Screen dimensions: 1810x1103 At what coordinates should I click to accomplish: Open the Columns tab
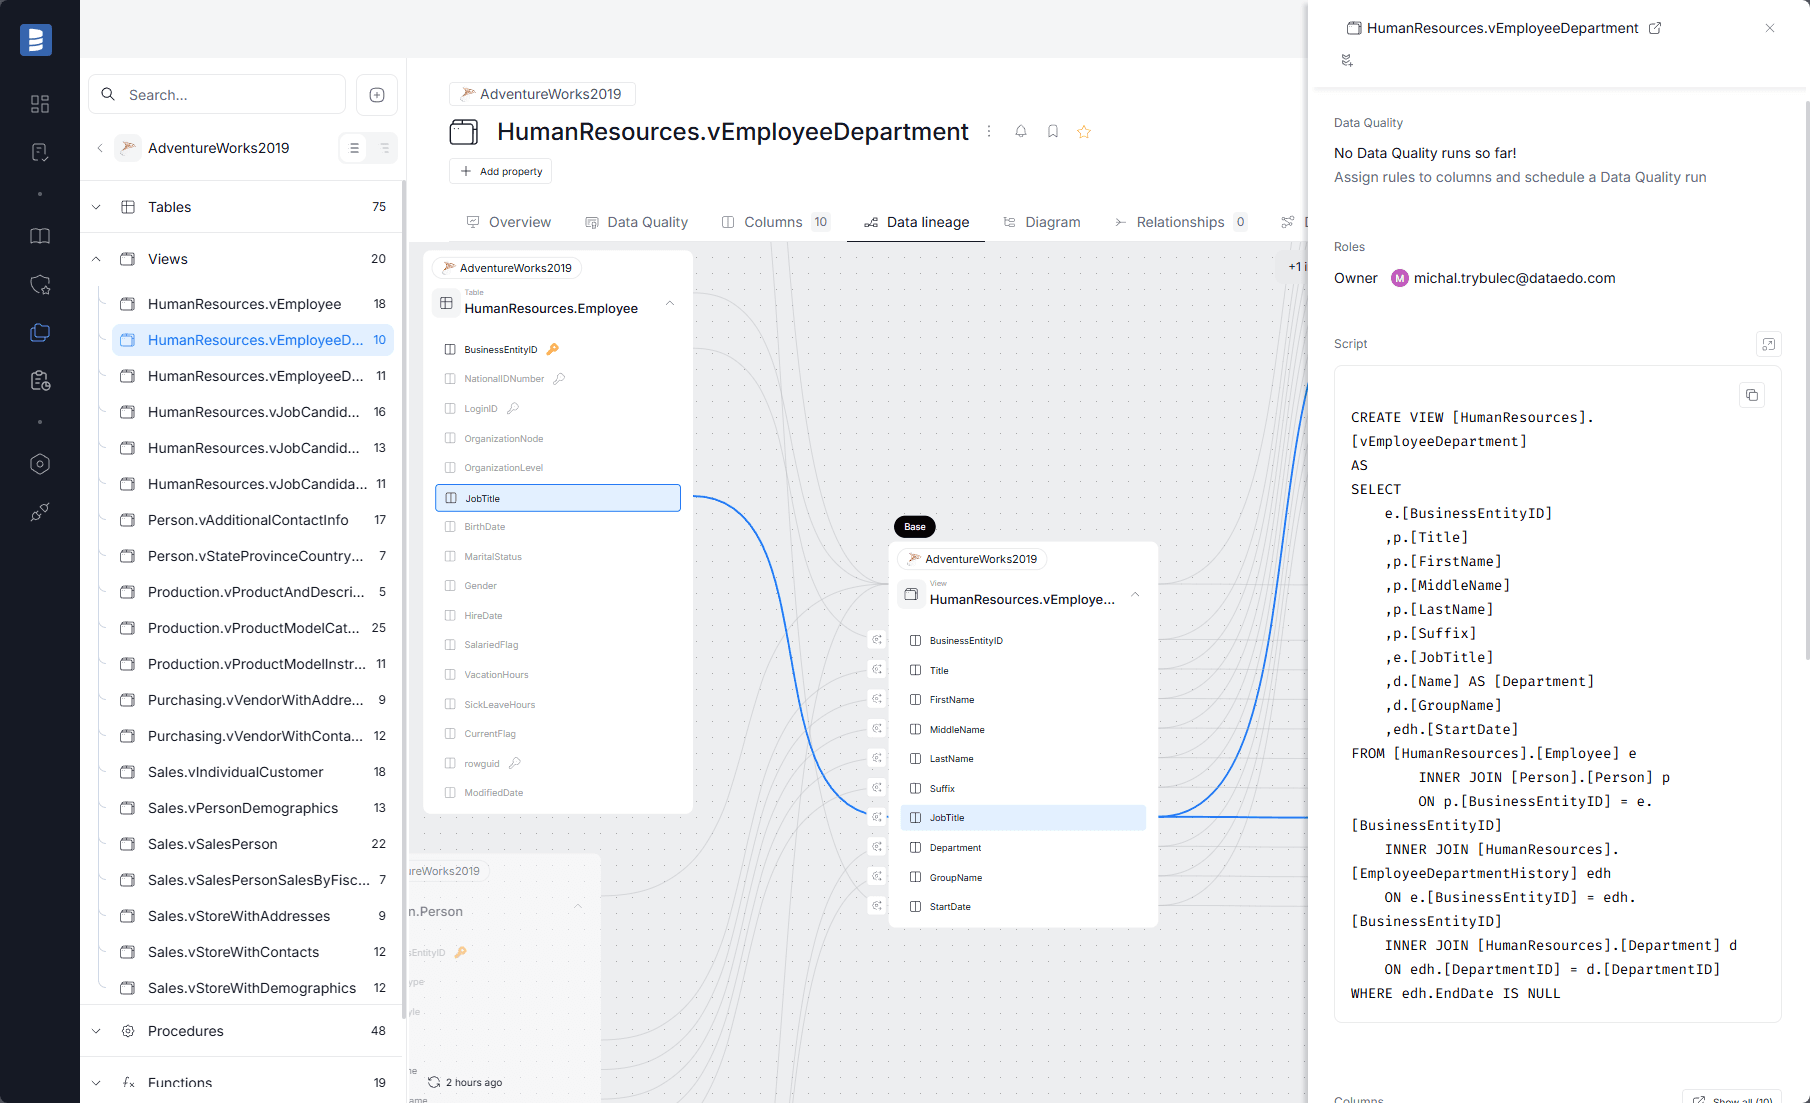pos(775,222)
